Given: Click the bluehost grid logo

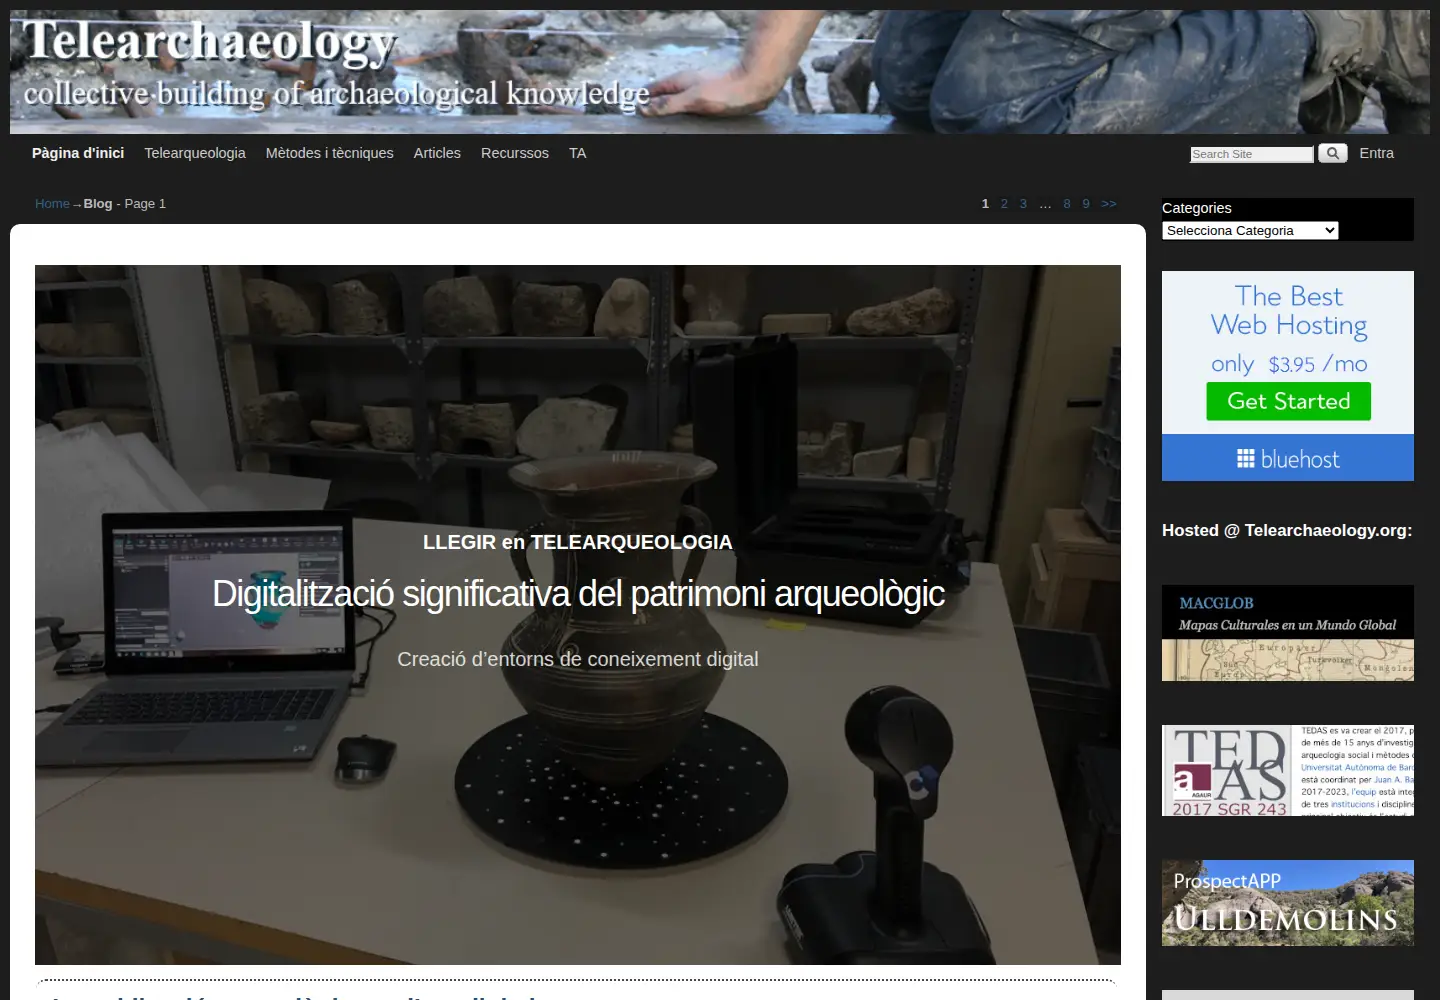Looking at the screenshot, I should pyautogui.click(x=1245, y=458).
